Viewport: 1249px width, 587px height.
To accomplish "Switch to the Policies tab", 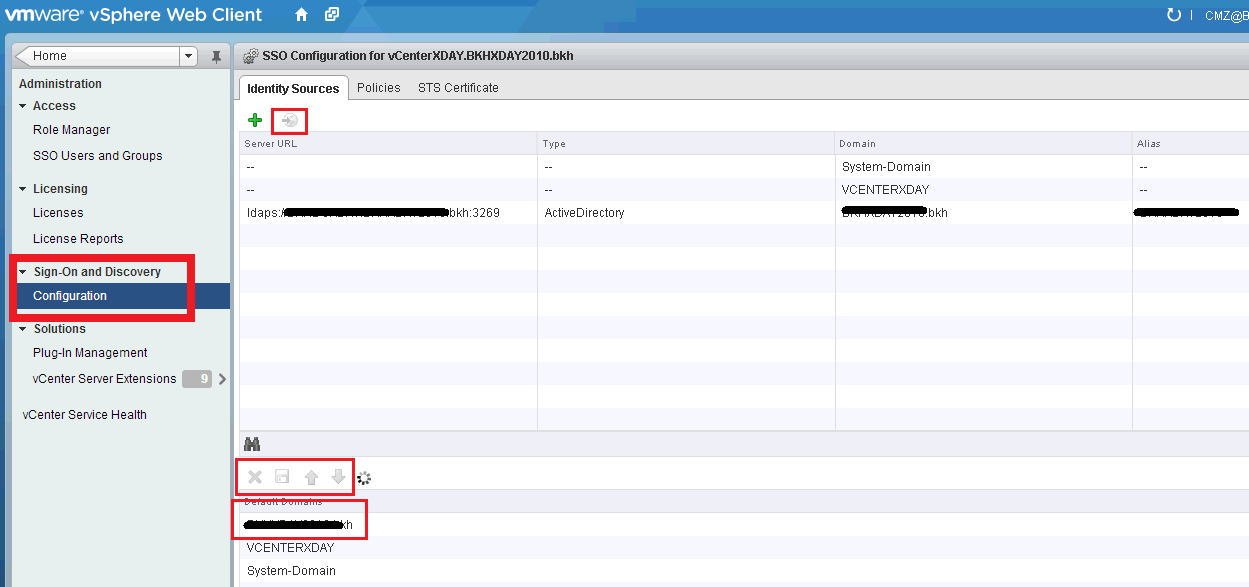I will (378, 88).
